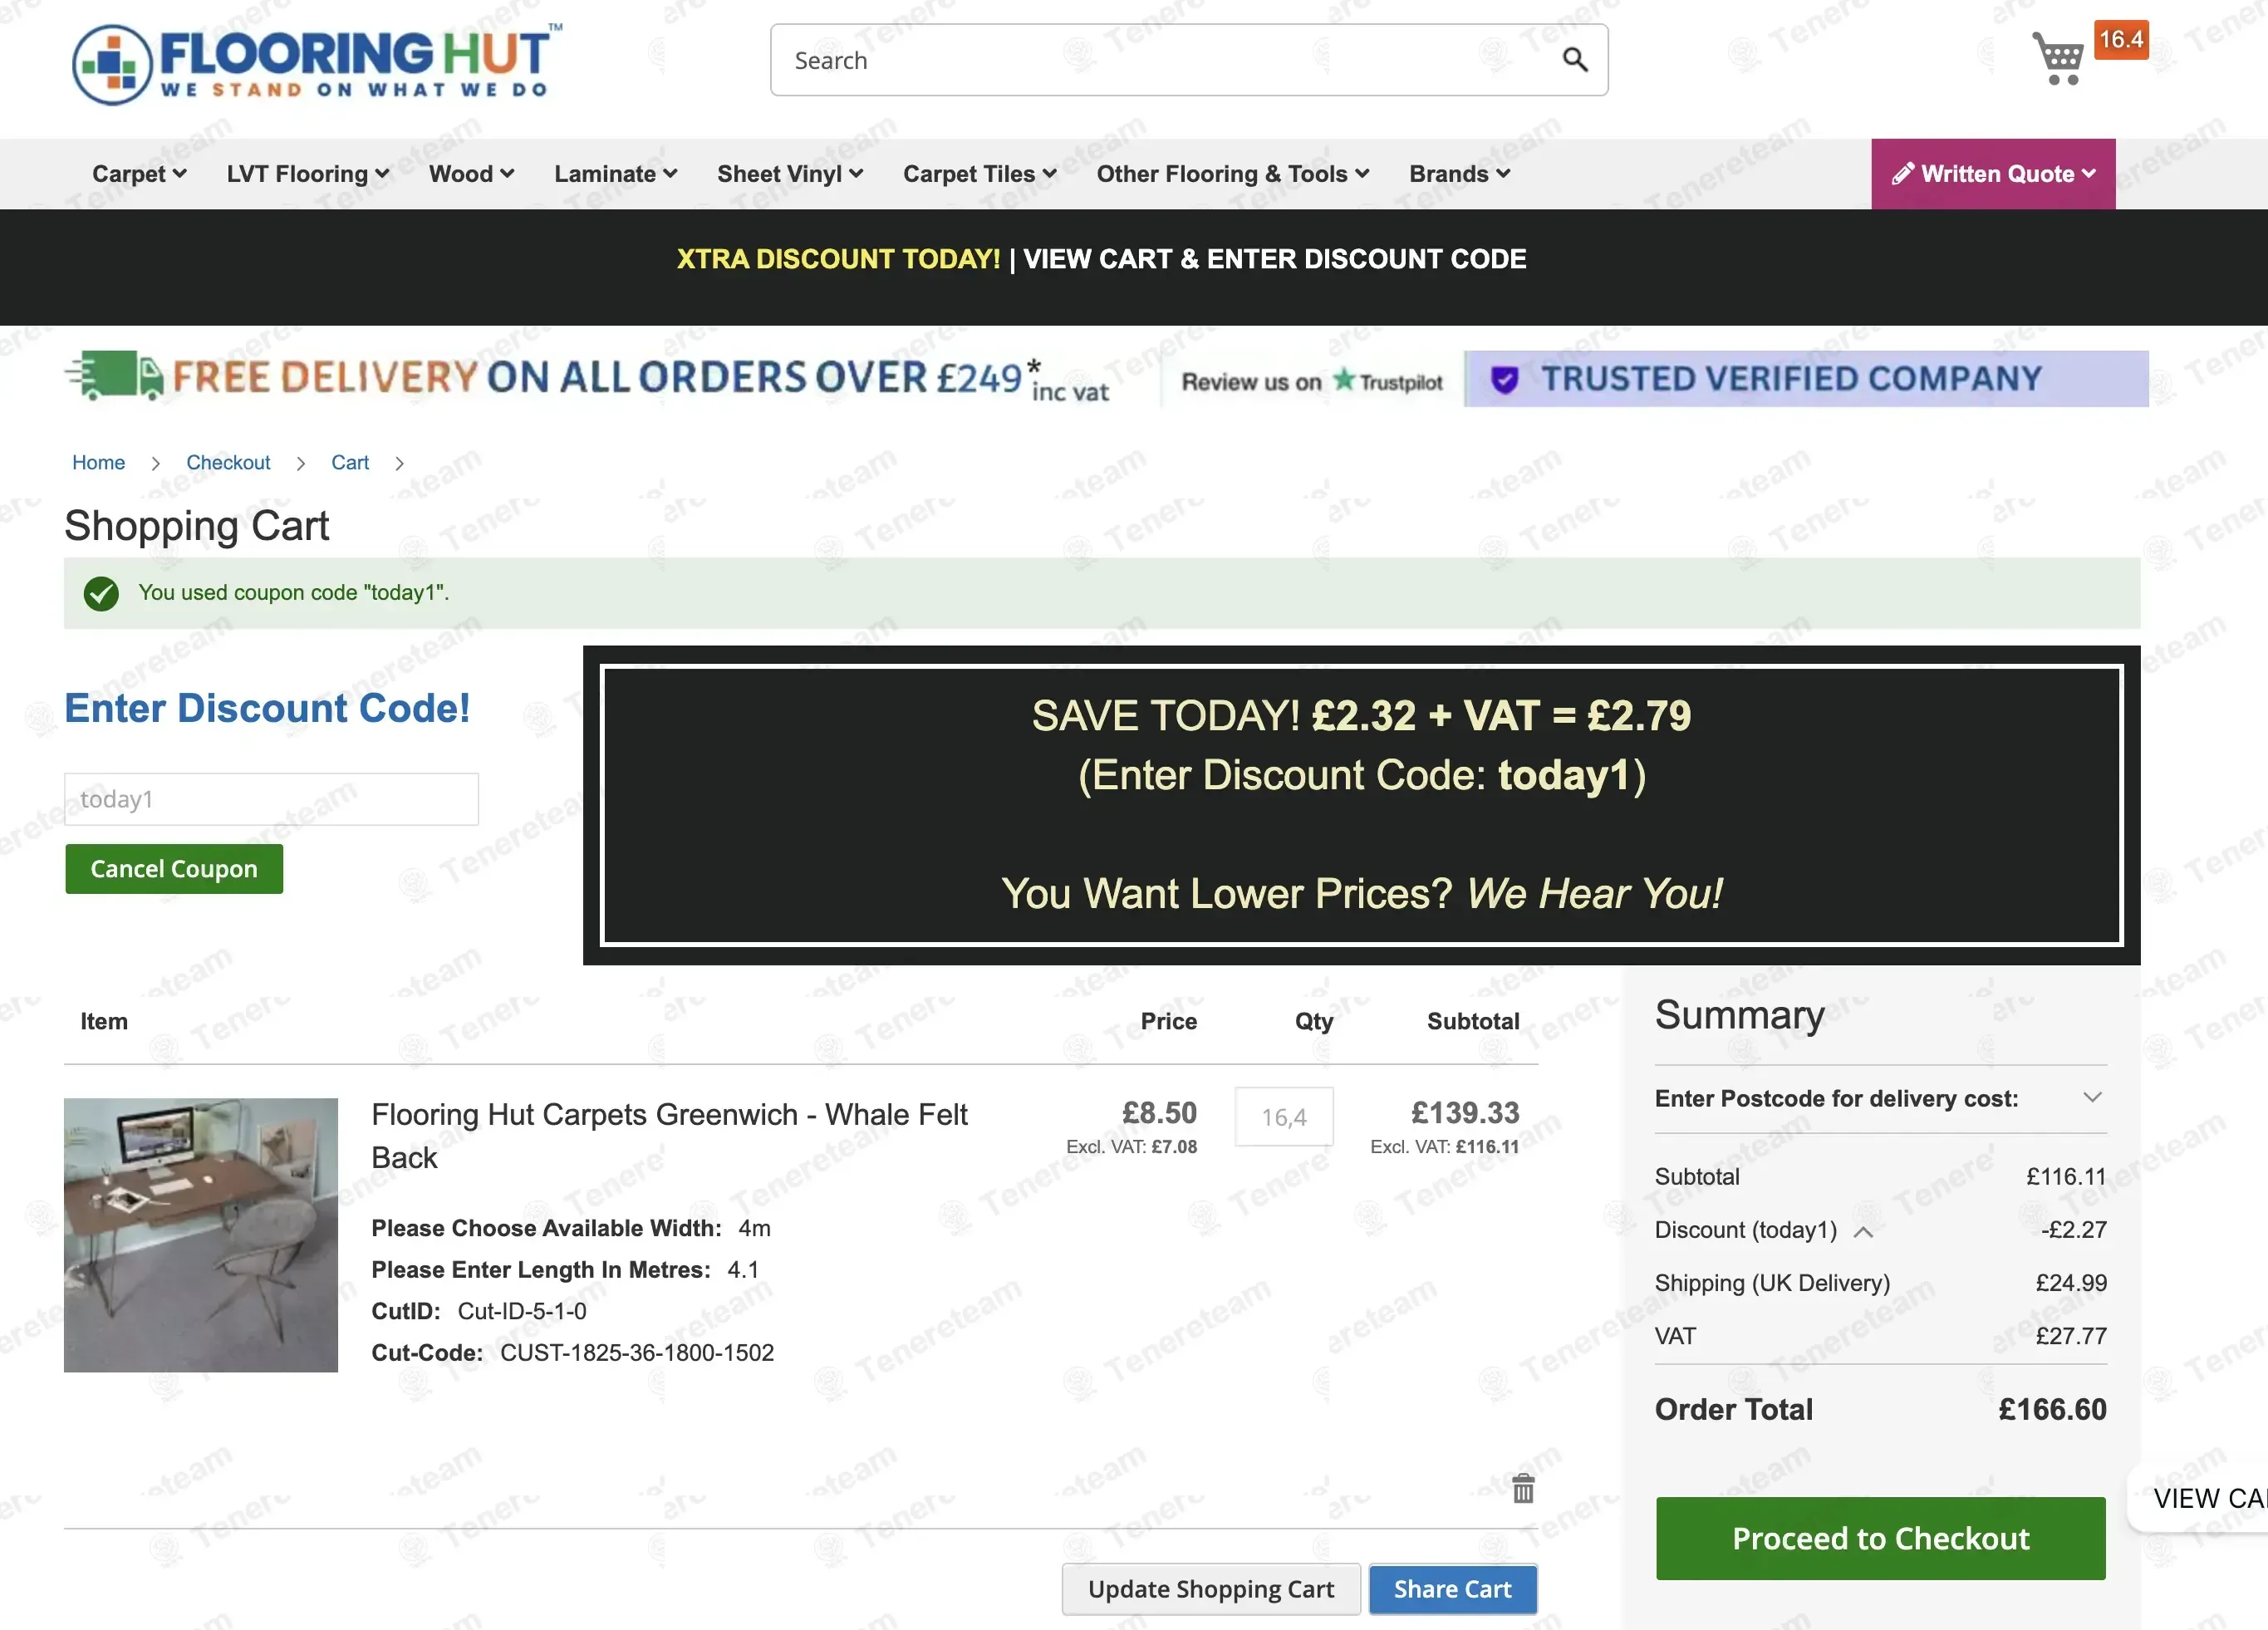The image size is (2268, 1630).
Task: Collapse the Discount (today1) details chevron
Action: (1862, 1231)
